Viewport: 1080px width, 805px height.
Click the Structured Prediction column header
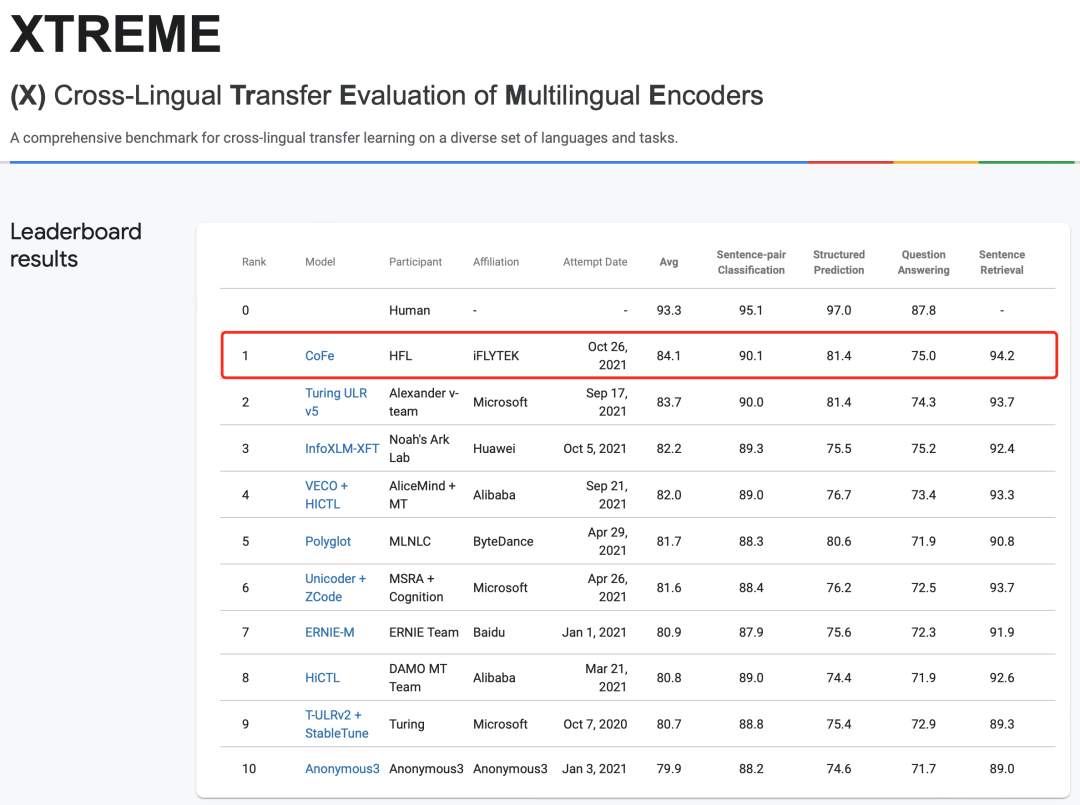tap(839, 262)
